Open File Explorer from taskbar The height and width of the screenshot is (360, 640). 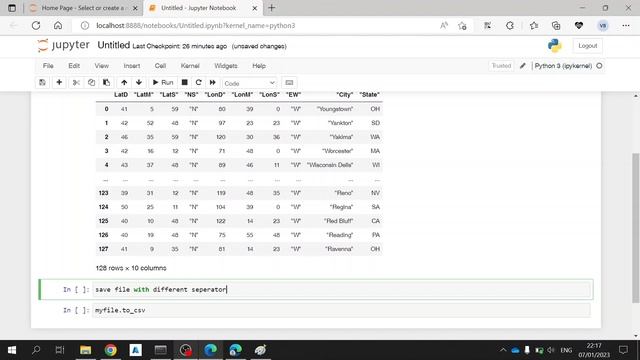pyautogui.click(x=85, y=350)
